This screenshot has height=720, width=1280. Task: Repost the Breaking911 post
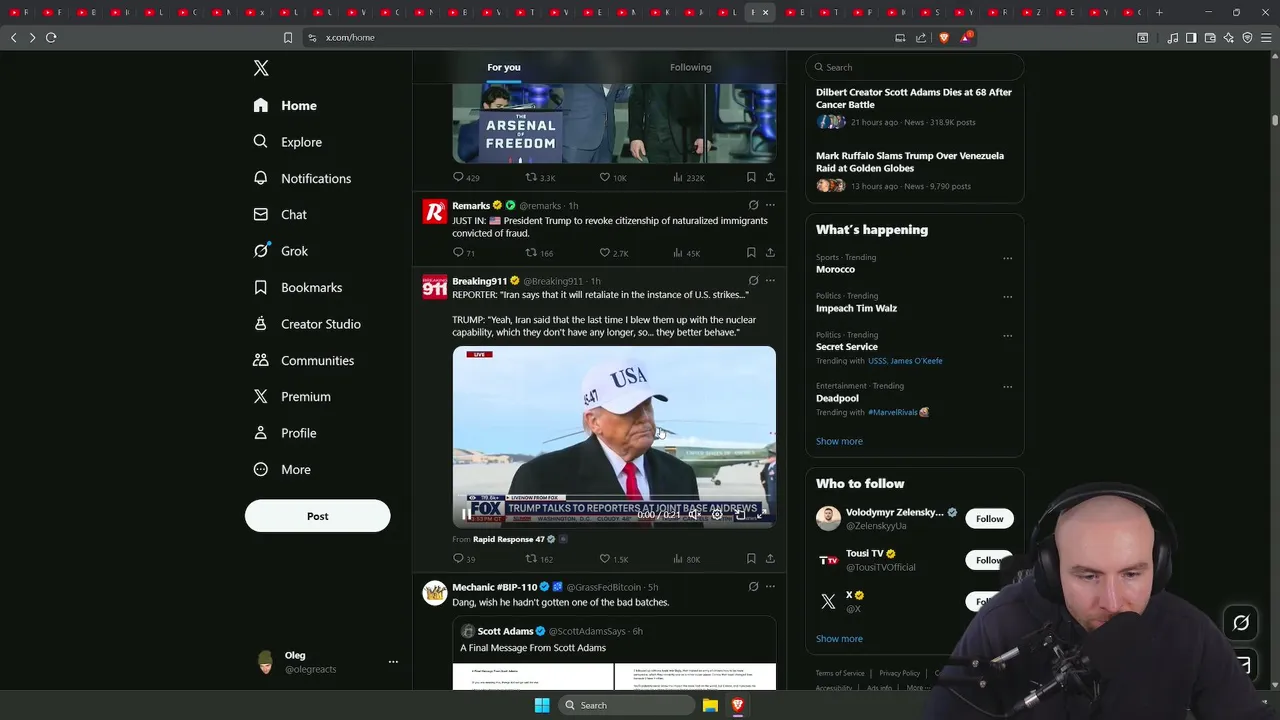tap(539, 559)
